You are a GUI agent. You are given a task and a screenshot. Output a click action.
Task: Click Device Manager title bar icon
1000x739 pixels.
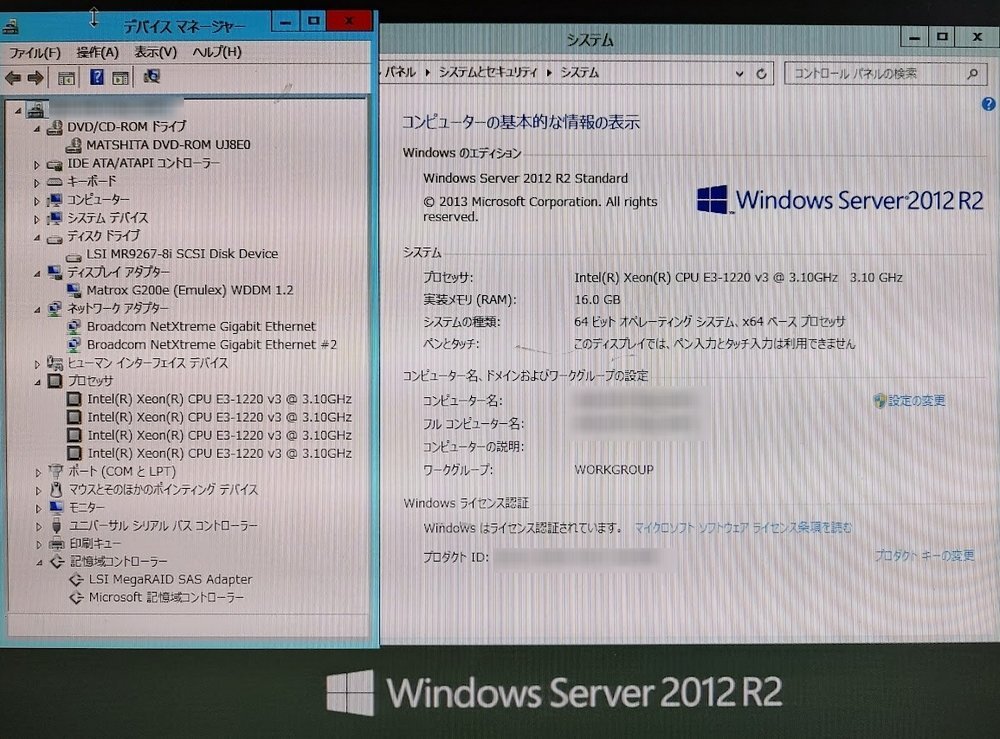11,27
